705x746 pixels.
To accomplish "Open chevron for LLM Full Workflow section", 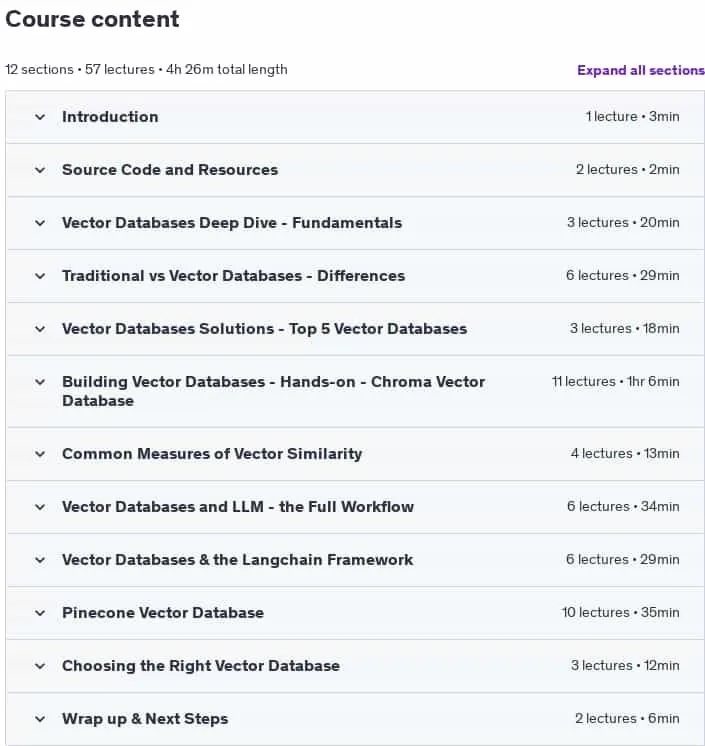I will pos(40,507).
